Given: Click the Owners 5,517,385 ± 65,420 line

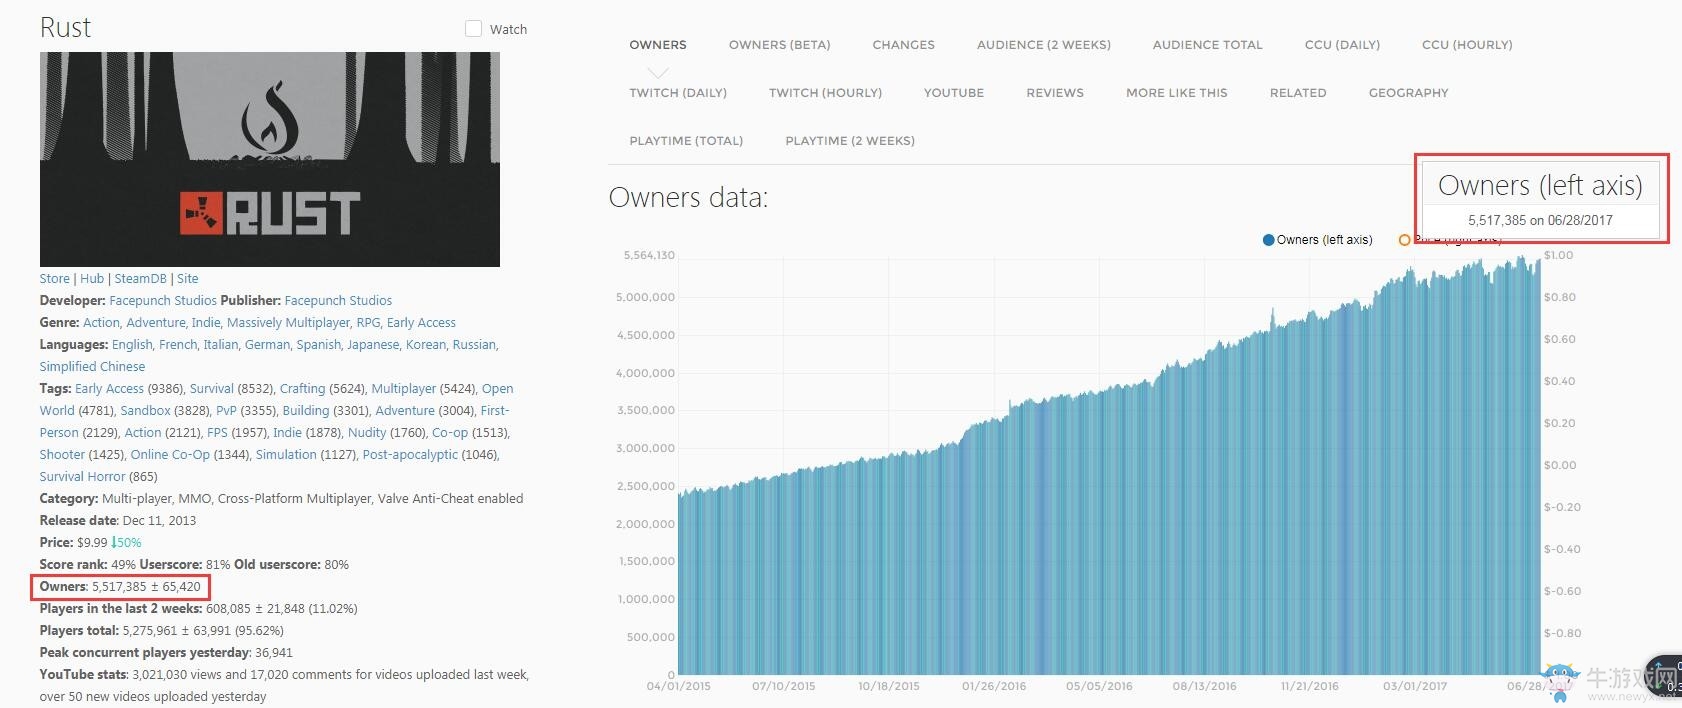Looking at the screenshot, I should point(120,587).
